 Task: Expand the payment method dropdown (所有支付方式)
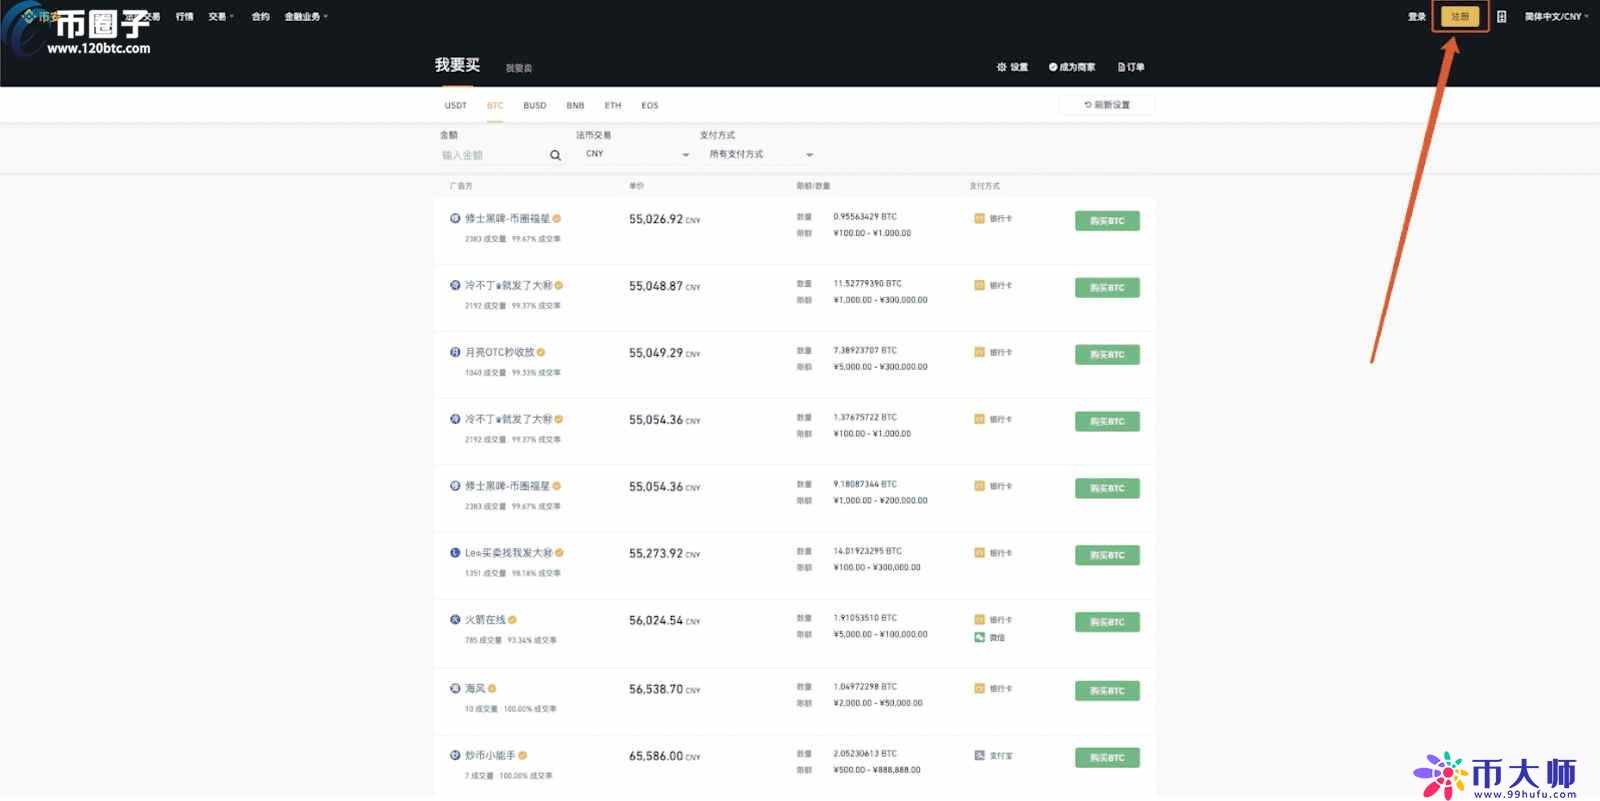tap(761, 154)
